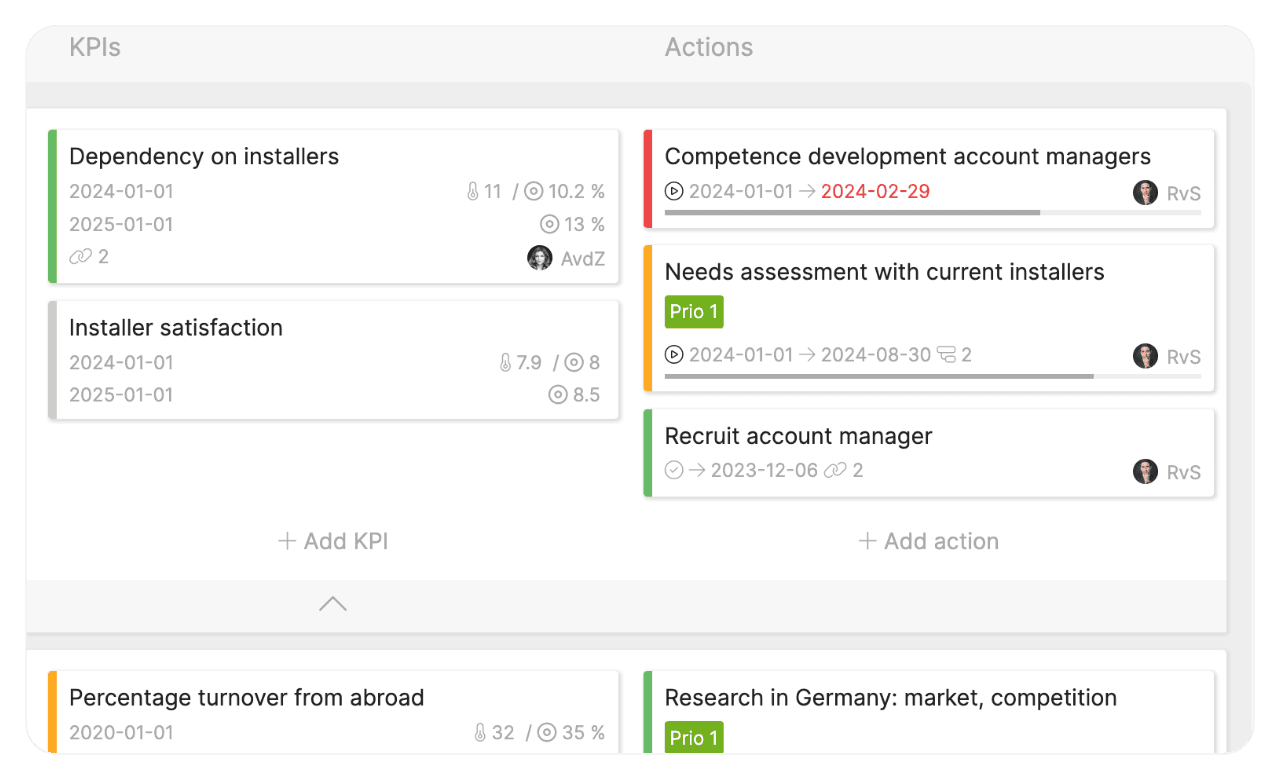Click end date 2024-08-30 on Needs assessment
Screen dimensions: 1280x780
click(x=875, y=354)
